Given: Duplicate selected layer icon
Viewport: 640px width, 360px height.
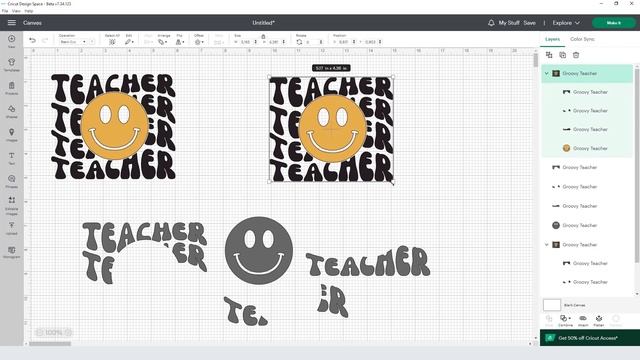Looking at the screenshot, I should [x=562, y=55].
